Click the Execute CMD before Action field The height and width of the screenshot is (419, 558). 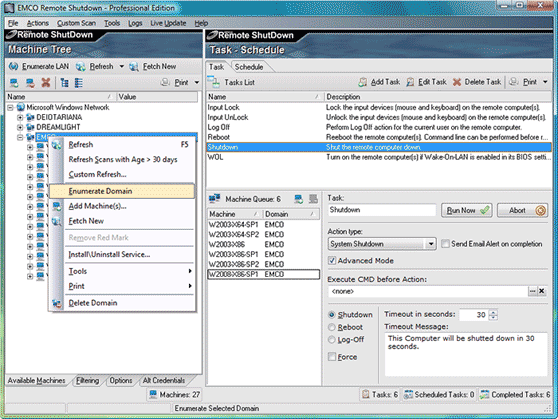click(427, 291)
